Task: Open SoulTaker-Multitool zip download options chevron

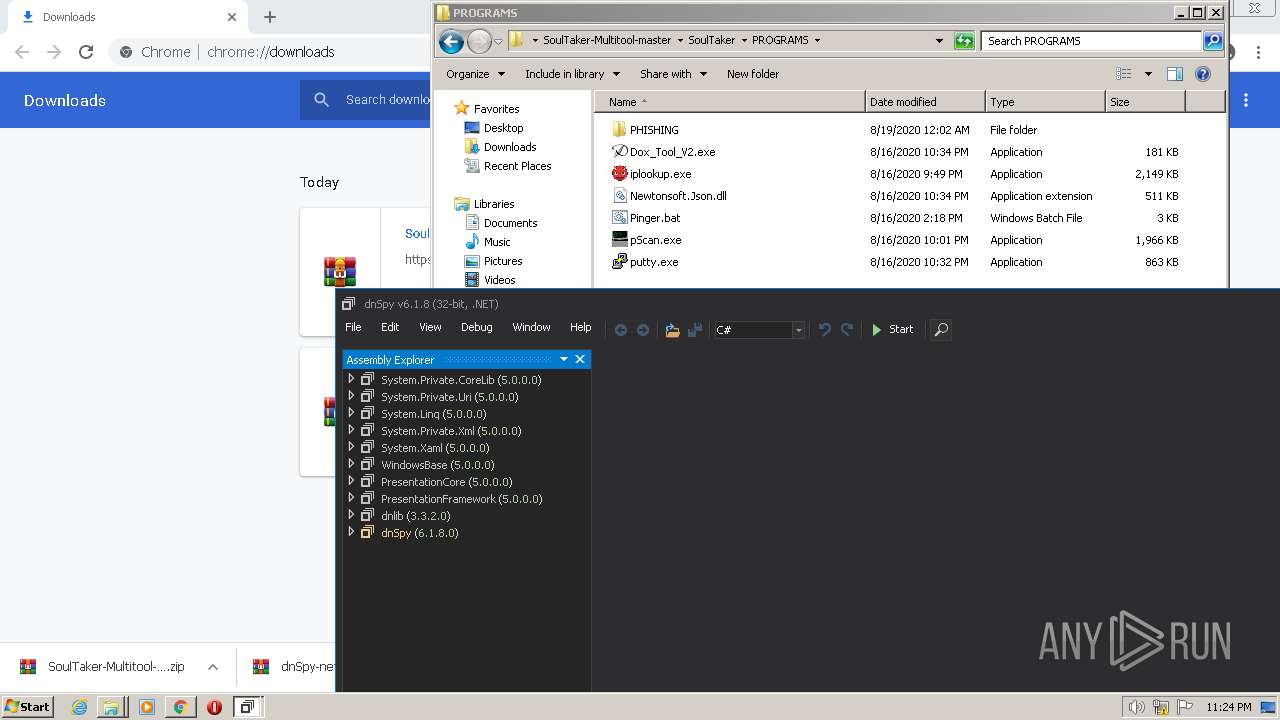Action: (213, 667)
